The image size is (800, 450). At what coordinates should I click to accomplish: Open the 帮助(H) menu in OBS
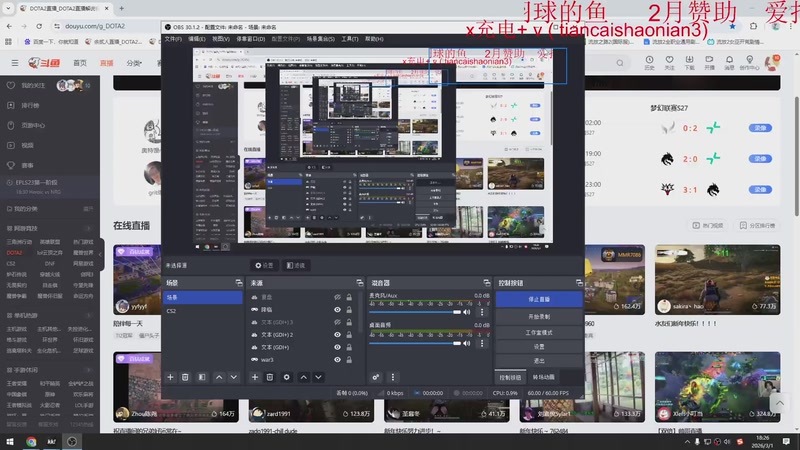(x=374, y=39)
